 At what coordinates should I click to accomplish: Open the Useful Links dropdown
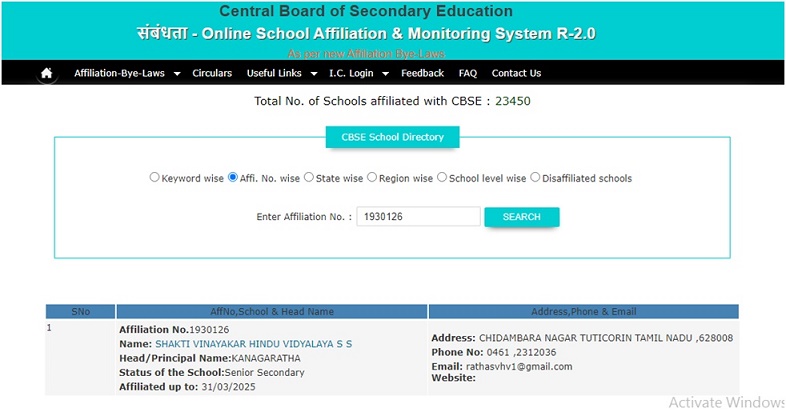coord(281,73)
